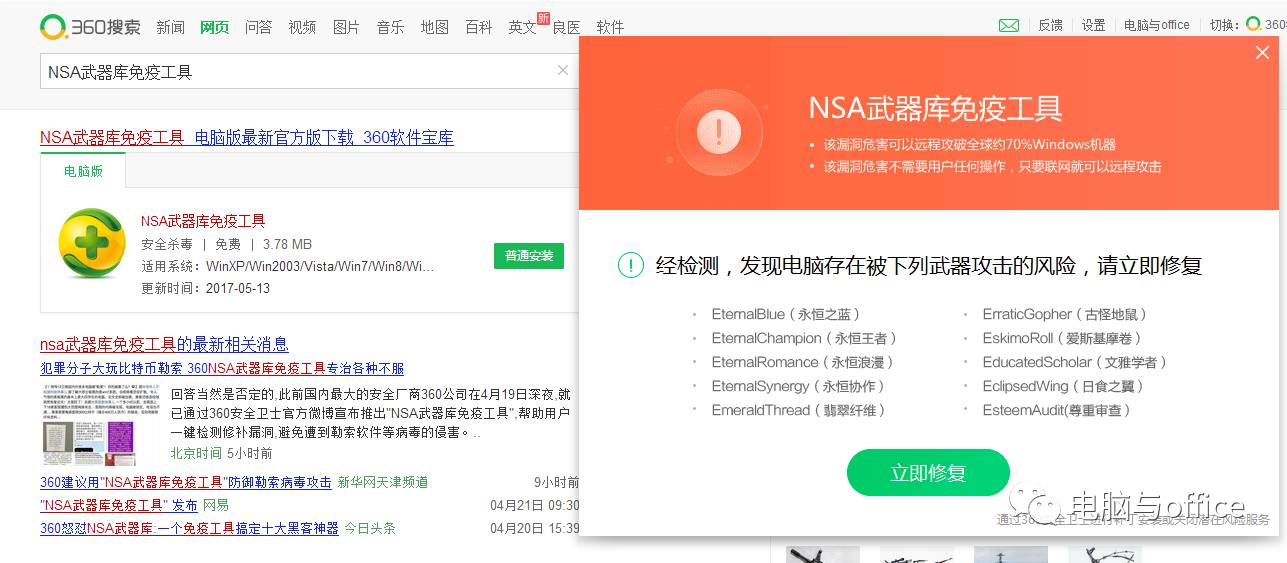Click the 更新时间：2017-05-13 text
Viewport: 1287px width, 563px height.
point(205,288)
